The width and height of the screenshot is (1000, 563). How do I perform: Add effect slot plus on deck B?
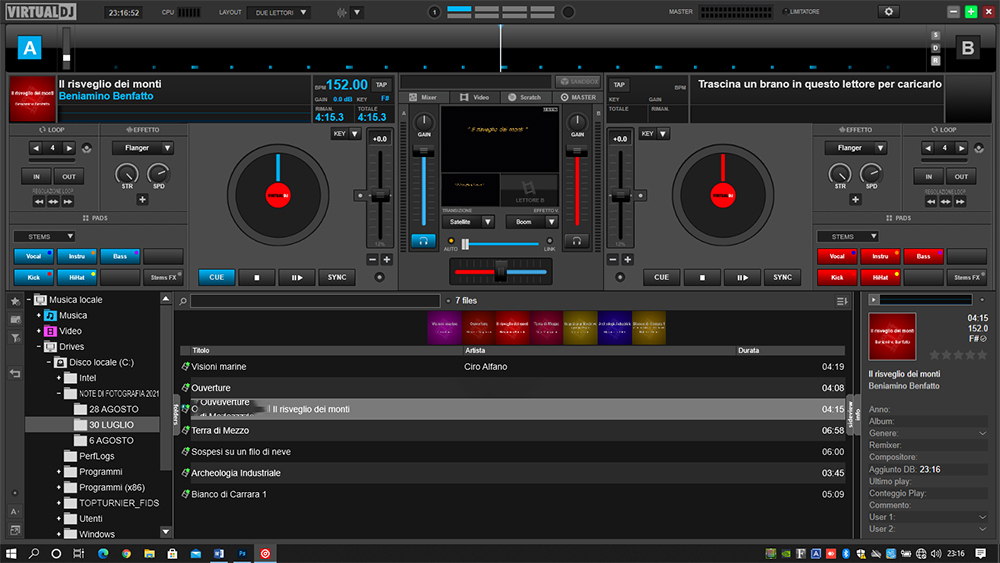tap(855, 200)
